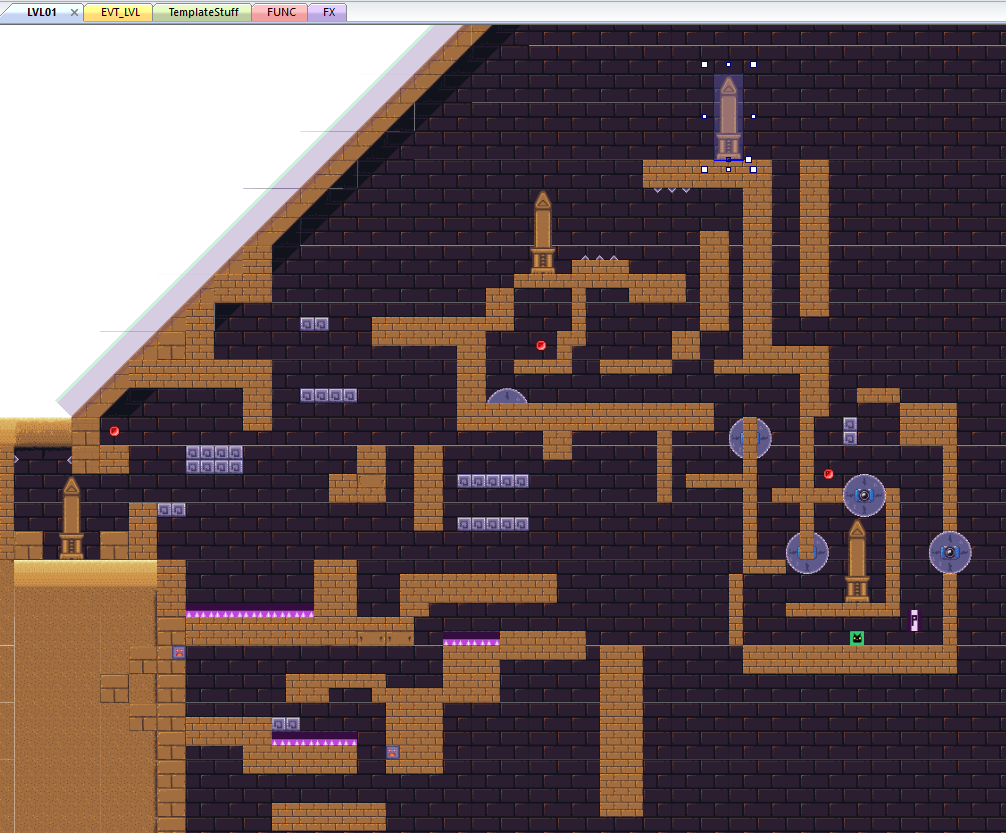Select the red-faced enemy block beside the sand wall
This screenshot has width=1006, height=833.
tap(179, 653)
